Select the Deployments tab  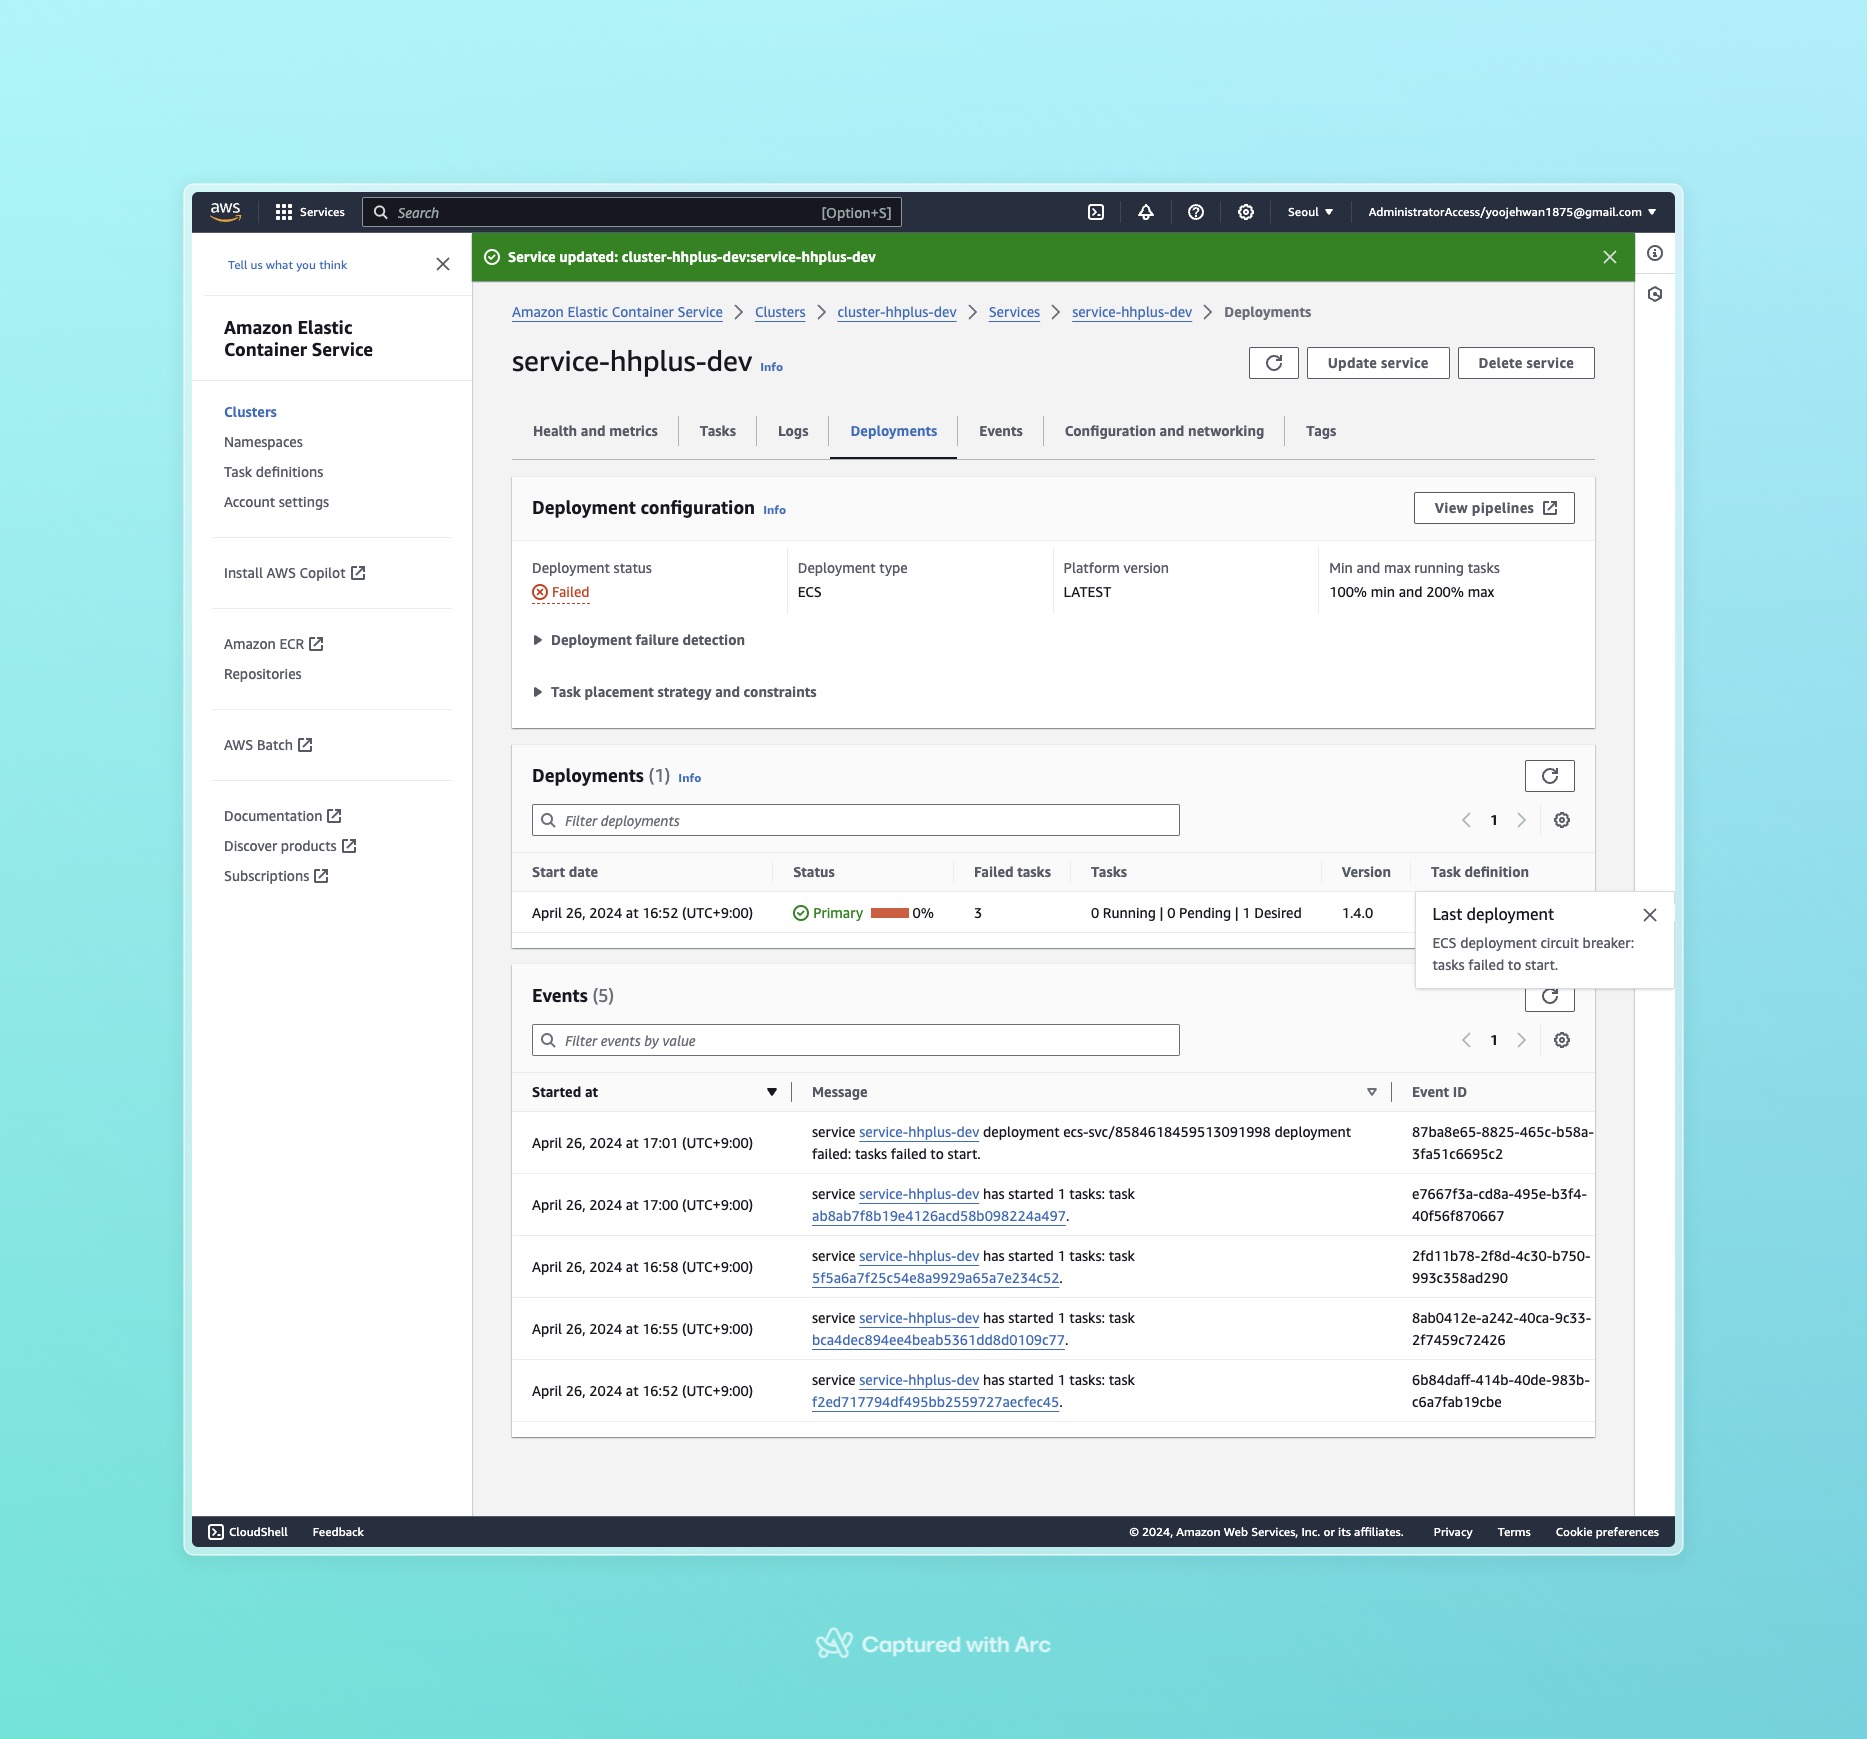(894, 431)
